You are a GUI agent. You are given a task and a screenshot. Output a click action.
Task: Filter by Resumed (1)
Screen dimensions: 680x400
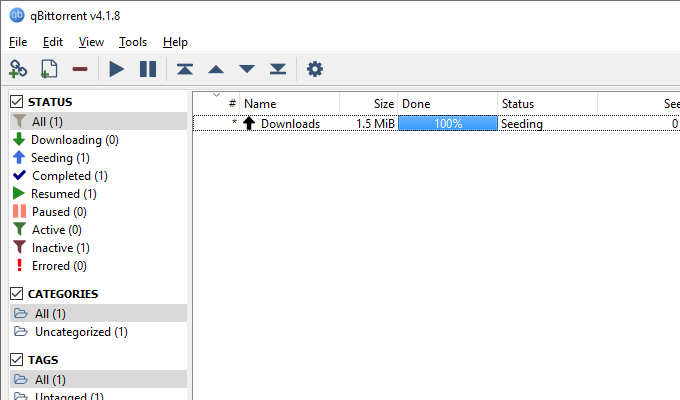pos(98,193)
